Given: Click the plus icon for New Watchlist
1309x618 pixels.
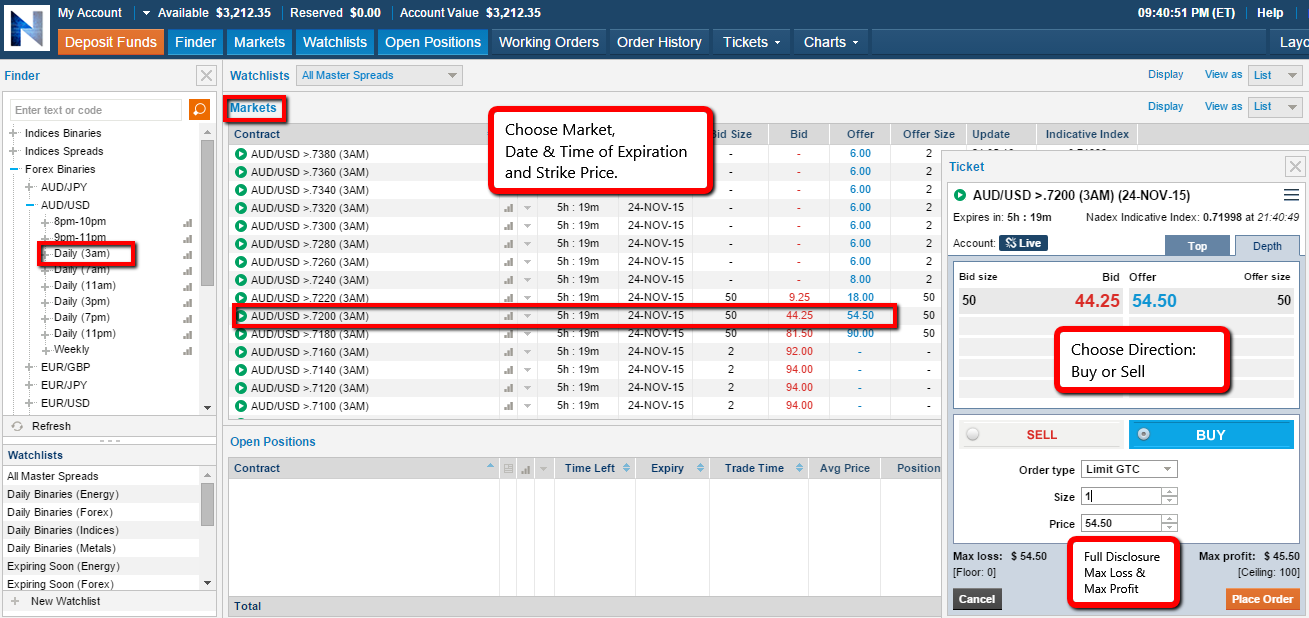Looking at the screenshot, I should 14,601.
